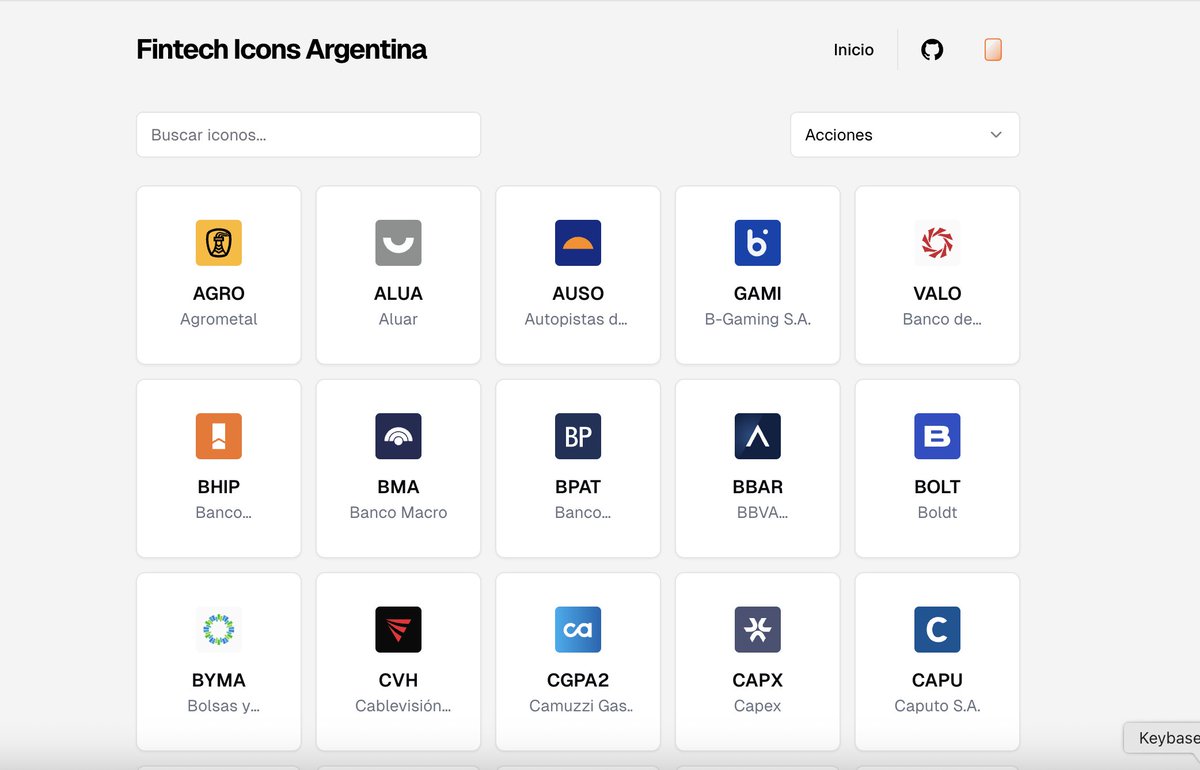Click the CAPX ticker text
This screenshot has height=770, width=1200.
(757, 680)
